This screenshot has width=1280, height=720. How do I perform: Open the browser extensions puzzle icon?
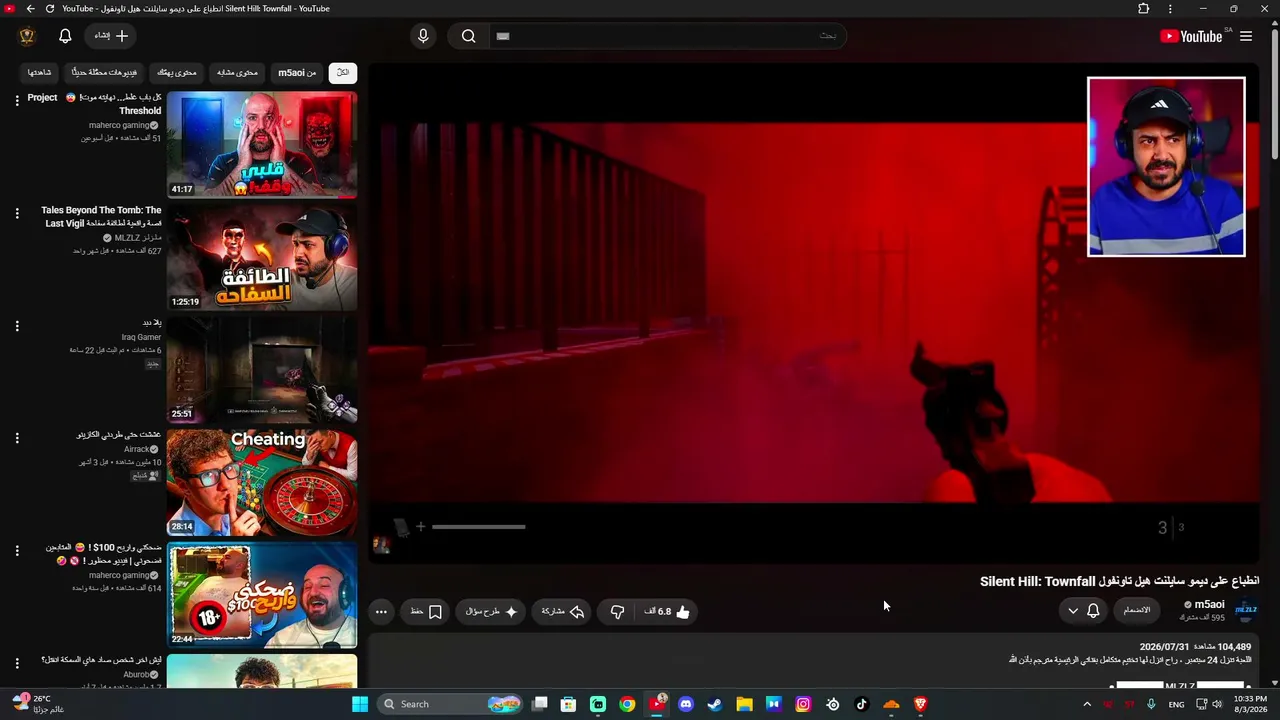pyautogui.click(x=1144, y=8)
